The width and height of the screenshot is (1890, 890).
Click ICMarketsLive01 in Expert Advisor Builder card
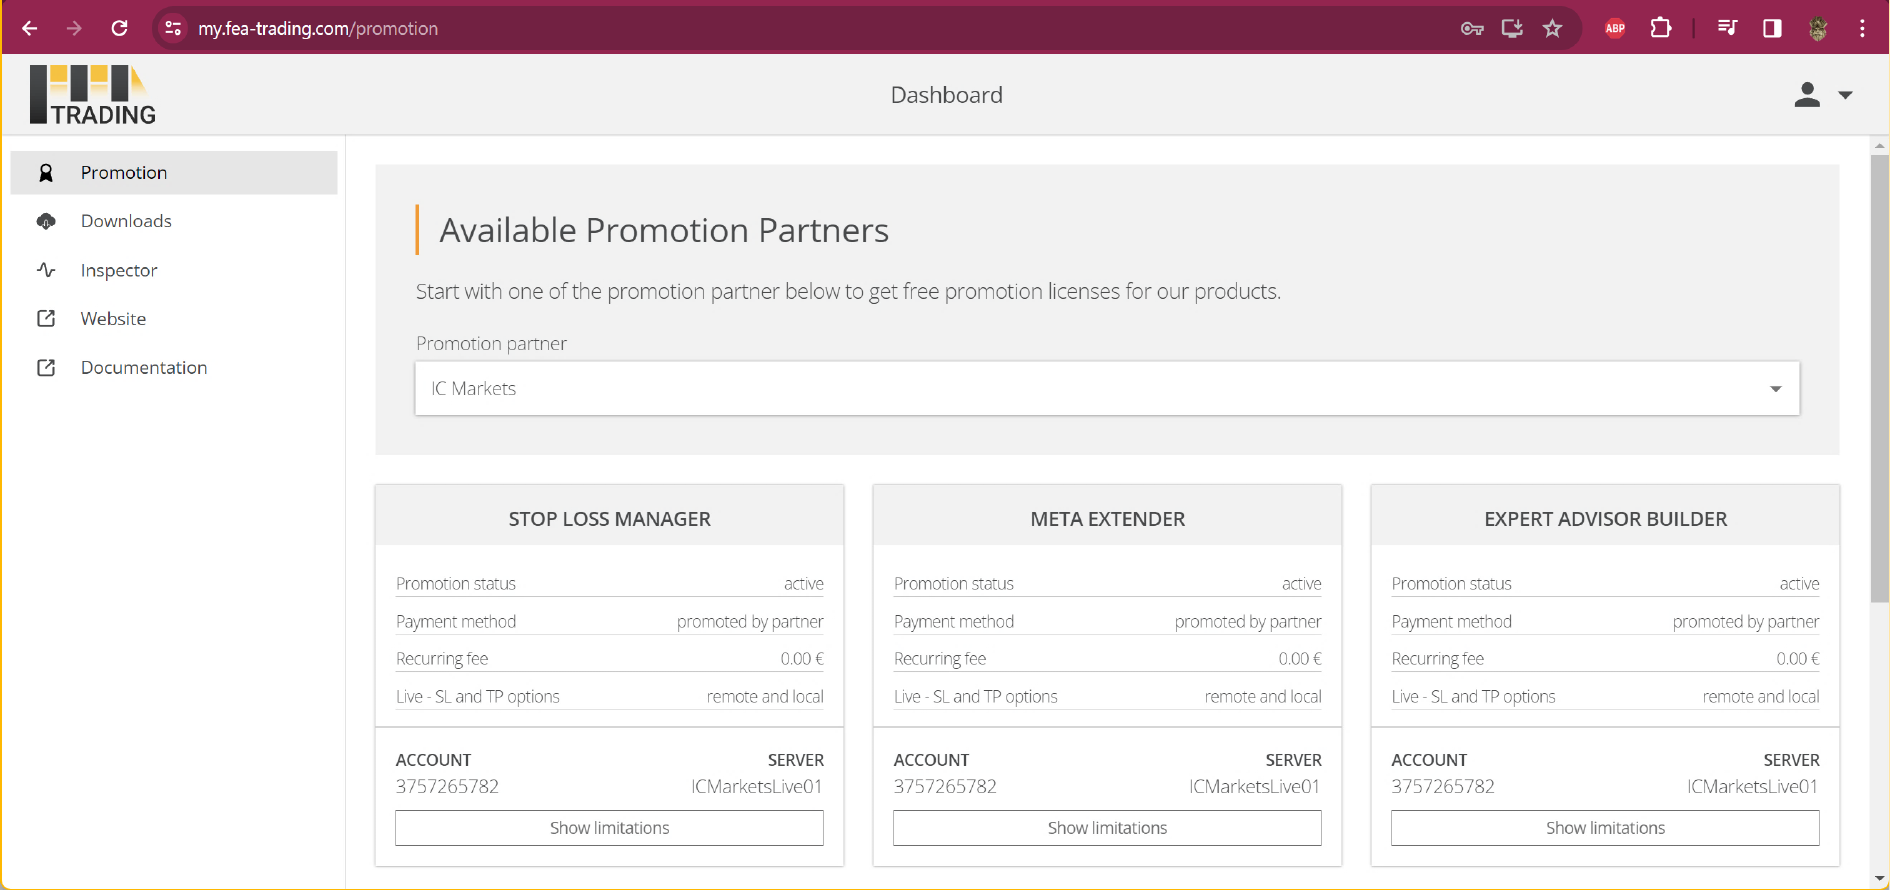[x=1752, y=786]
